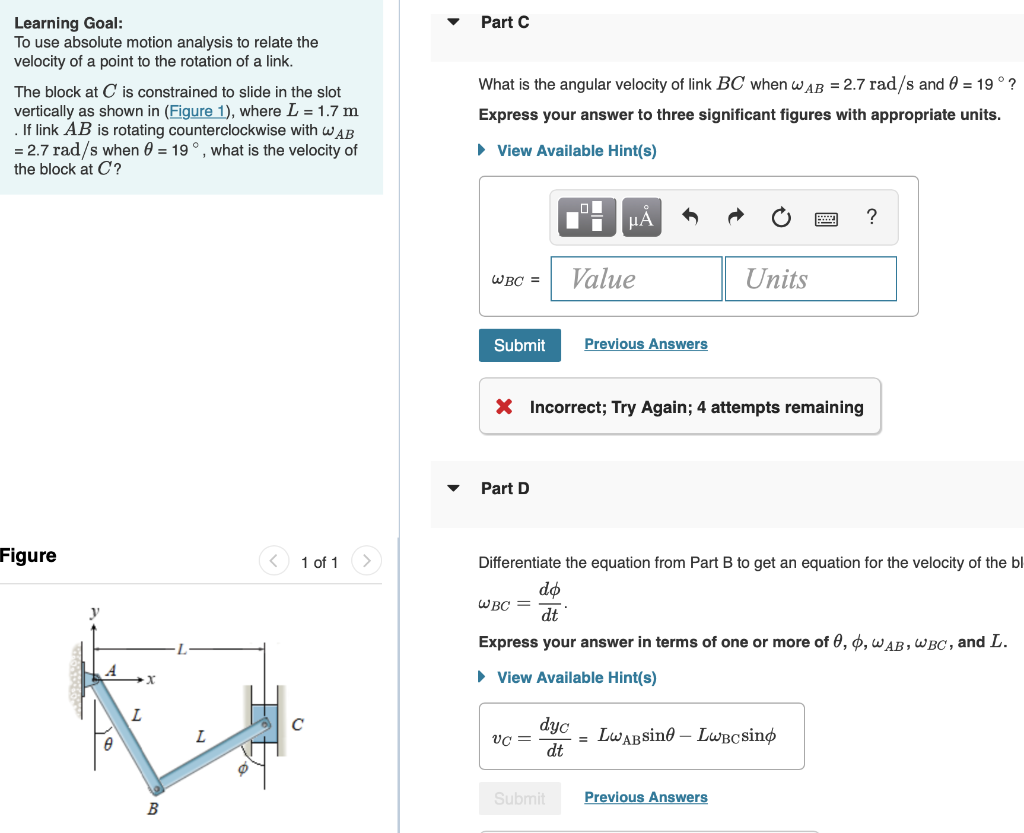This screenshot has height=833, width=1024.
Task: Collapse Part C using its triangle
Action: 453,22
